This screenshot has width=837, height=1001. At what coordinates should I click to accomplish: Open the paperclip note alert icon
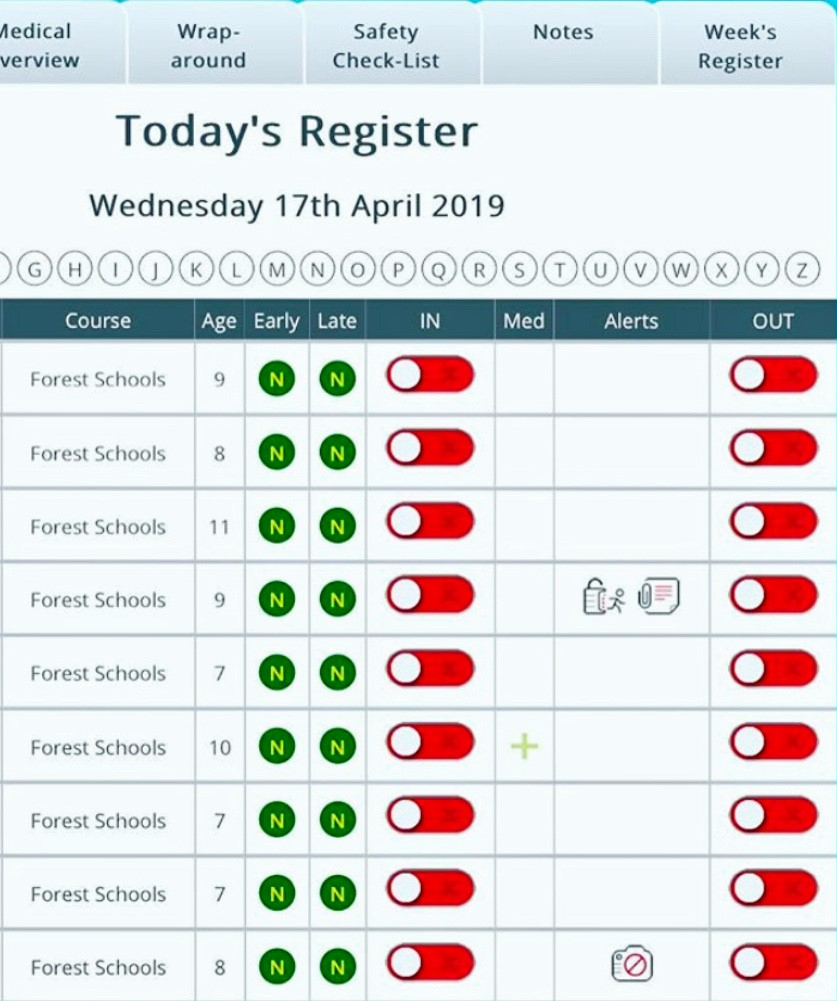tap(659, 596)
